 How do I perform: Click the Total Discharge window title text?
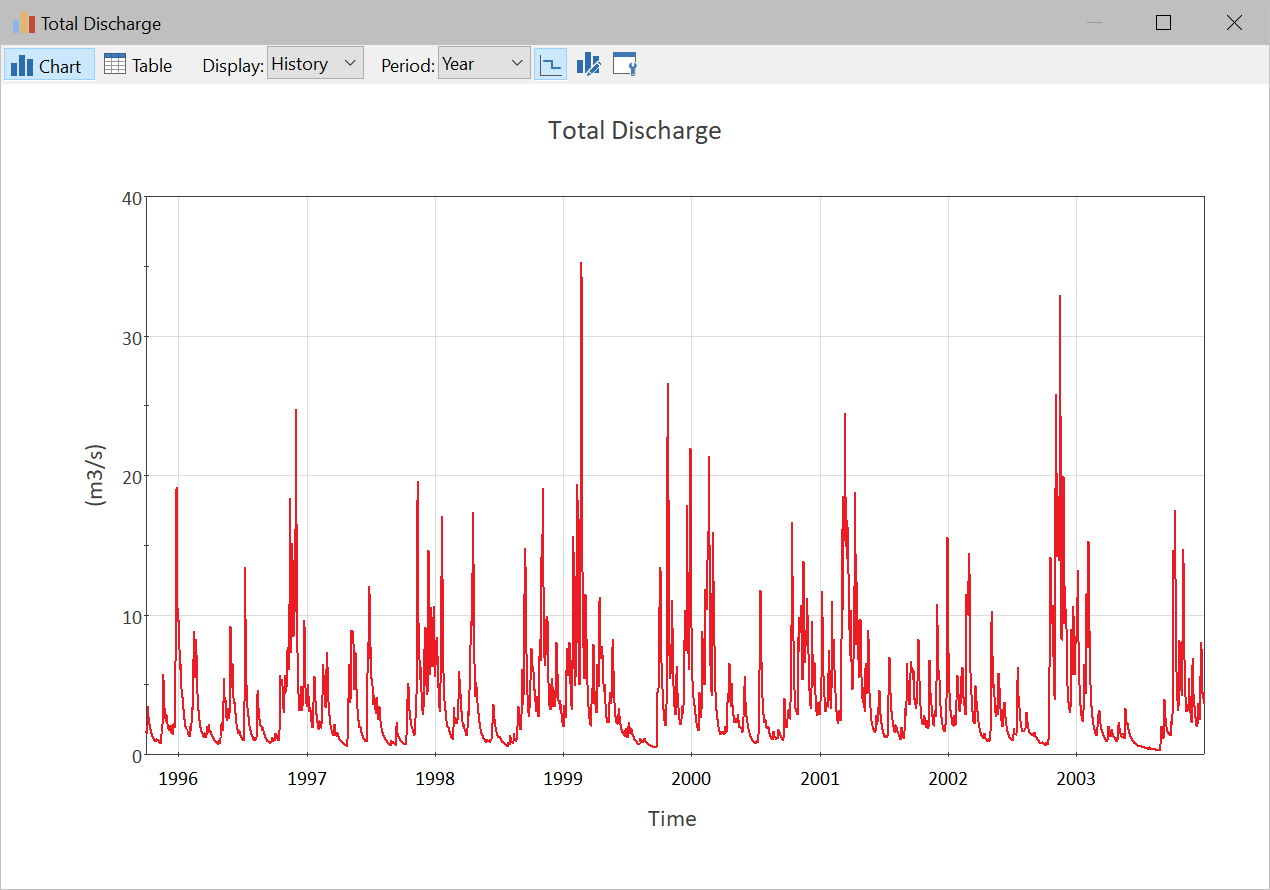tap(101, 24)
